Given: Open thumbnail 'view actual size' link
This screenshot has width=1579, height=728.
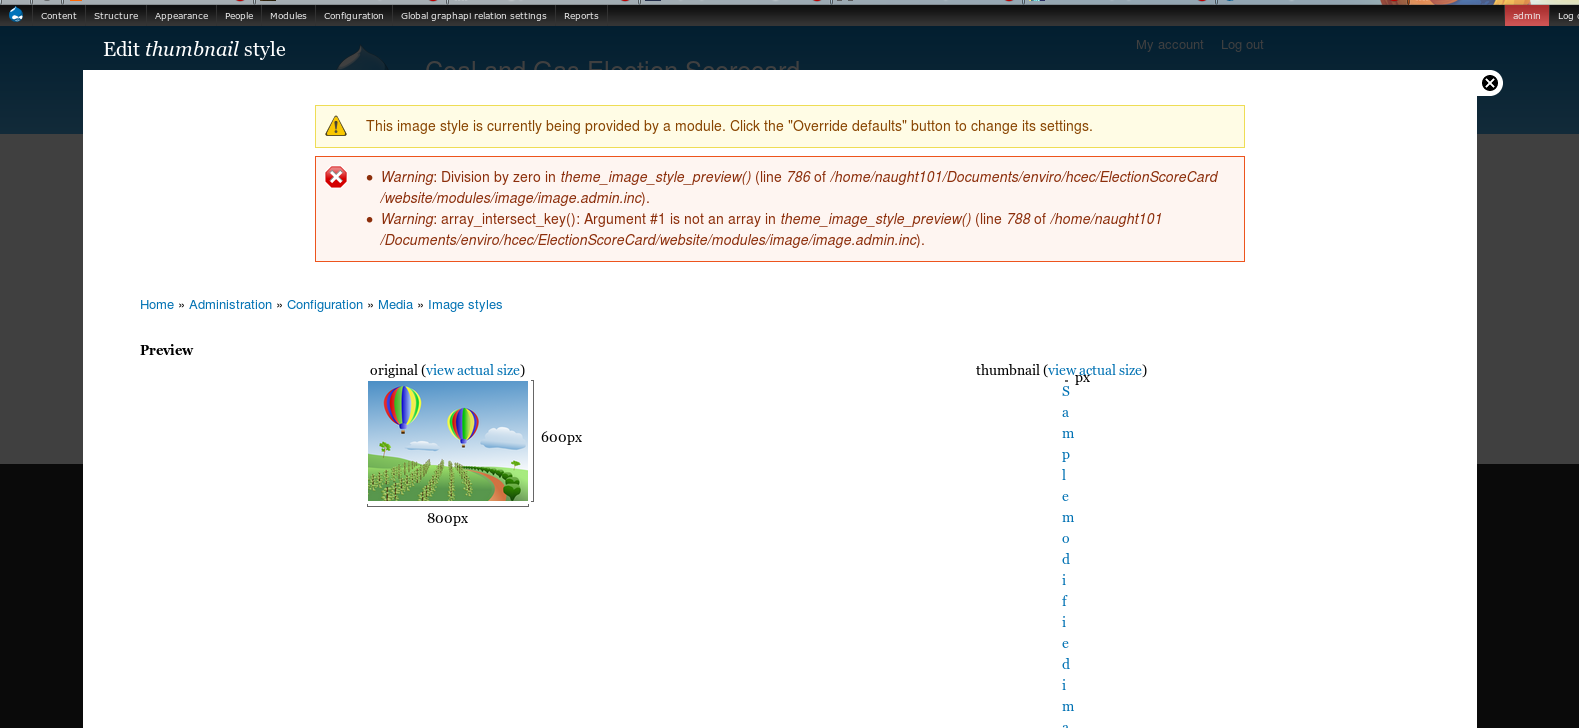Looking at the screenshot, I should coord(1095,370).
